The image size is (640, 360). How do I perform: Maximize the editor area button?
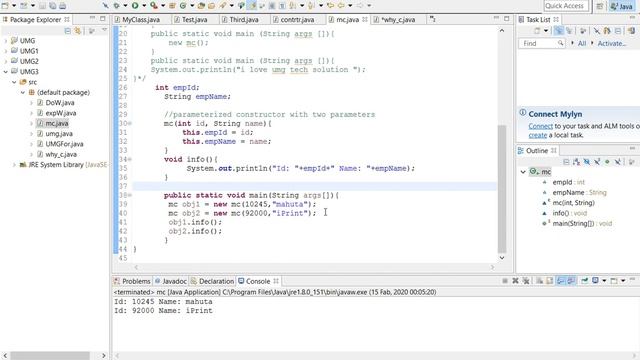click(507, 18)
